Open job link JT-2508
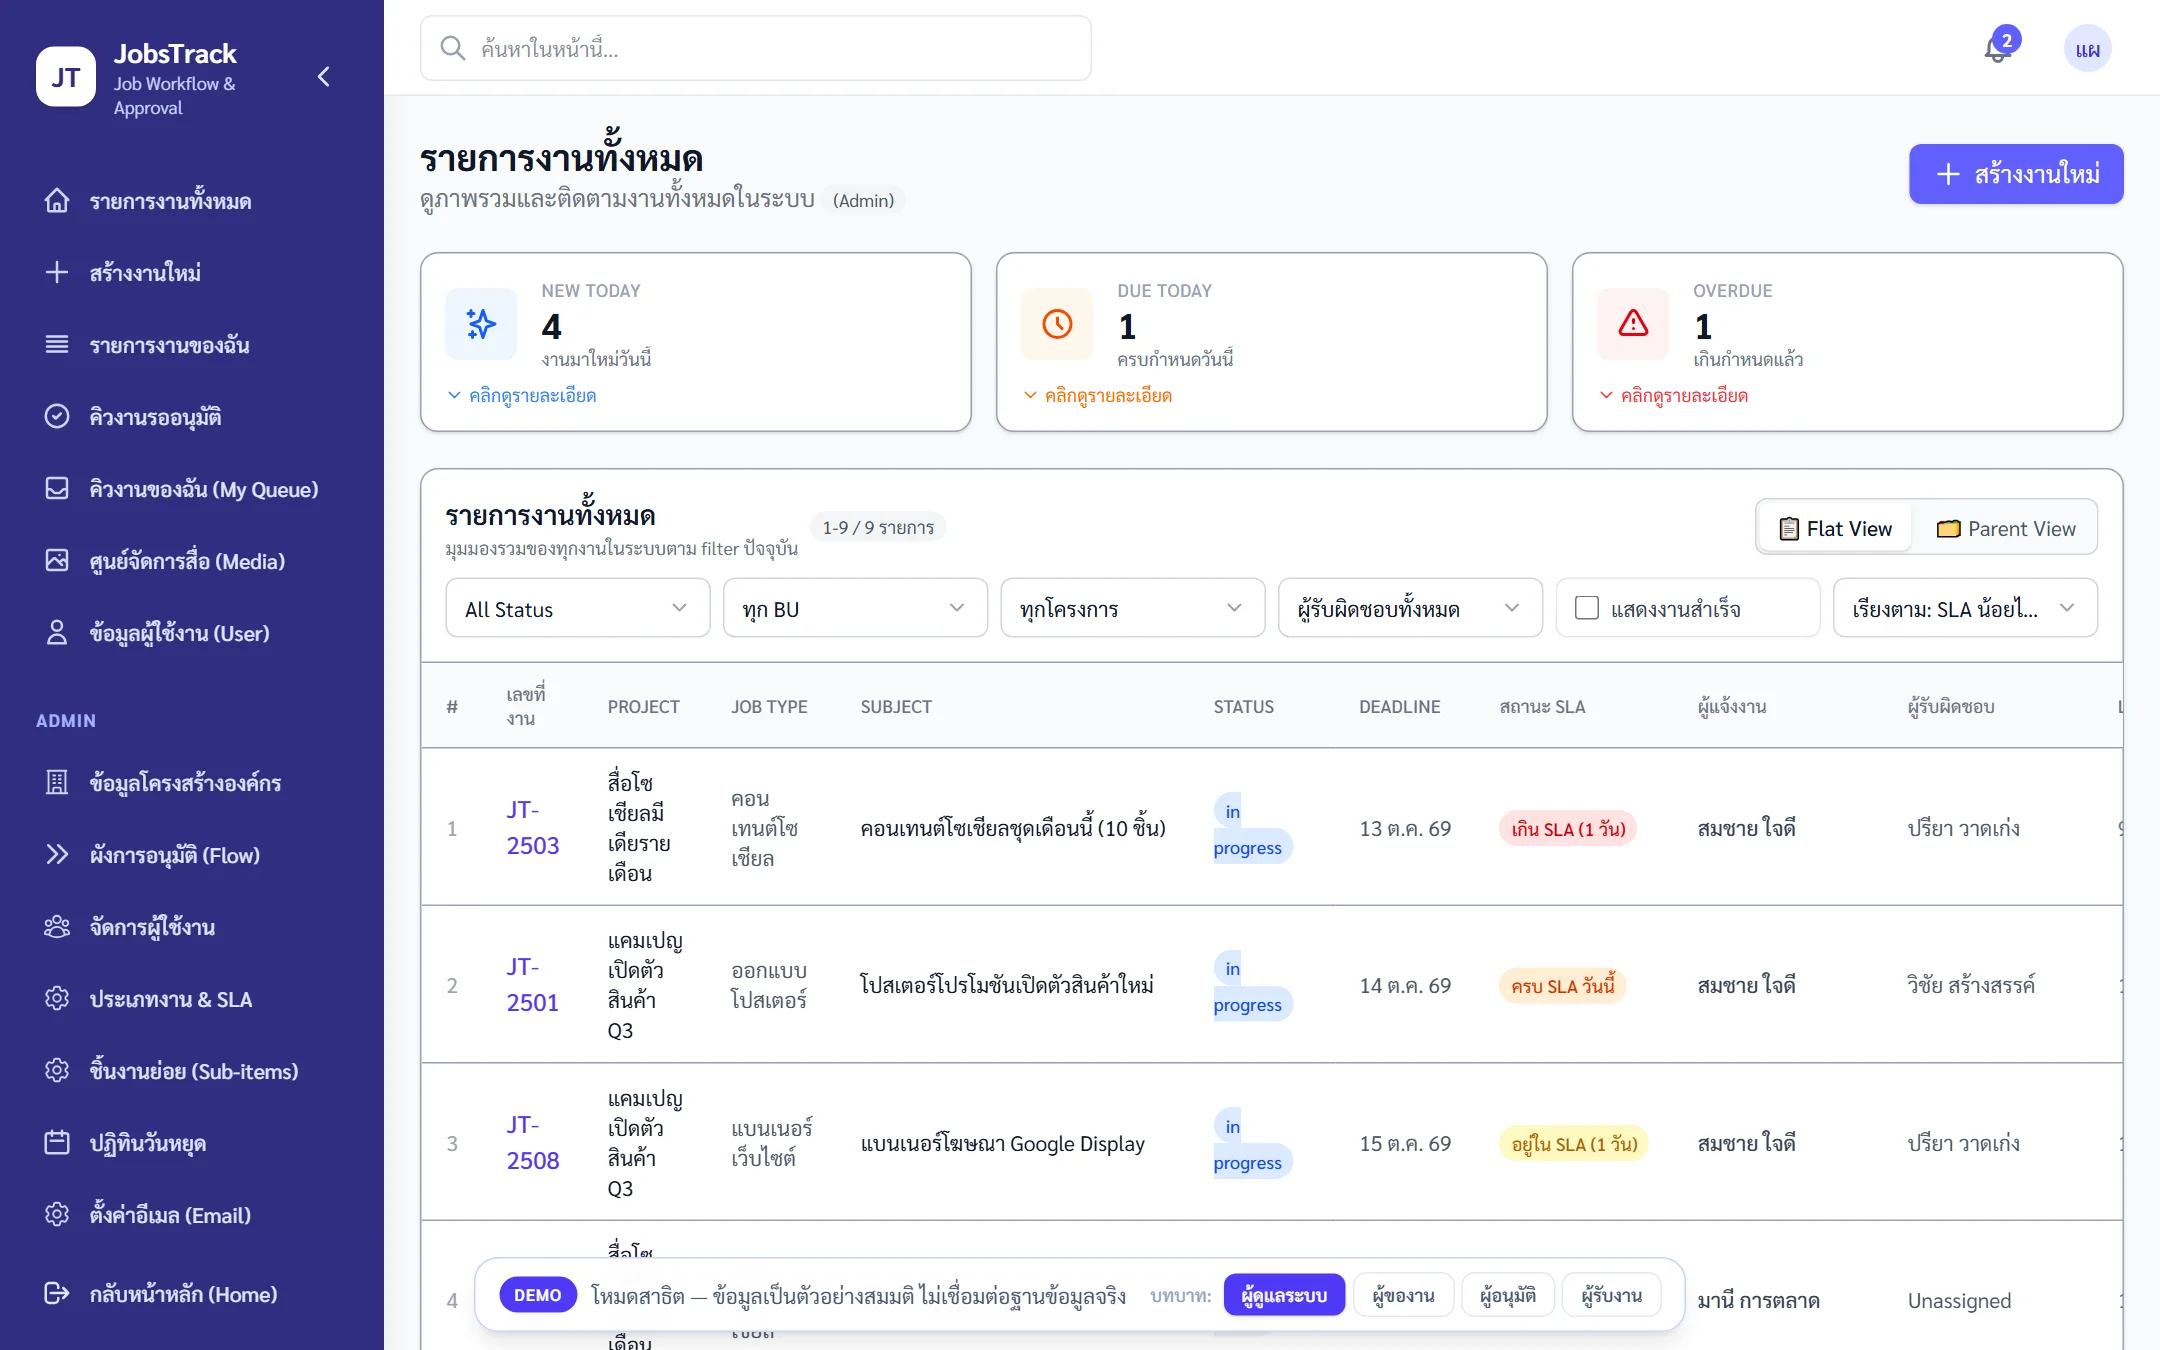 [x=533, y=1143]
